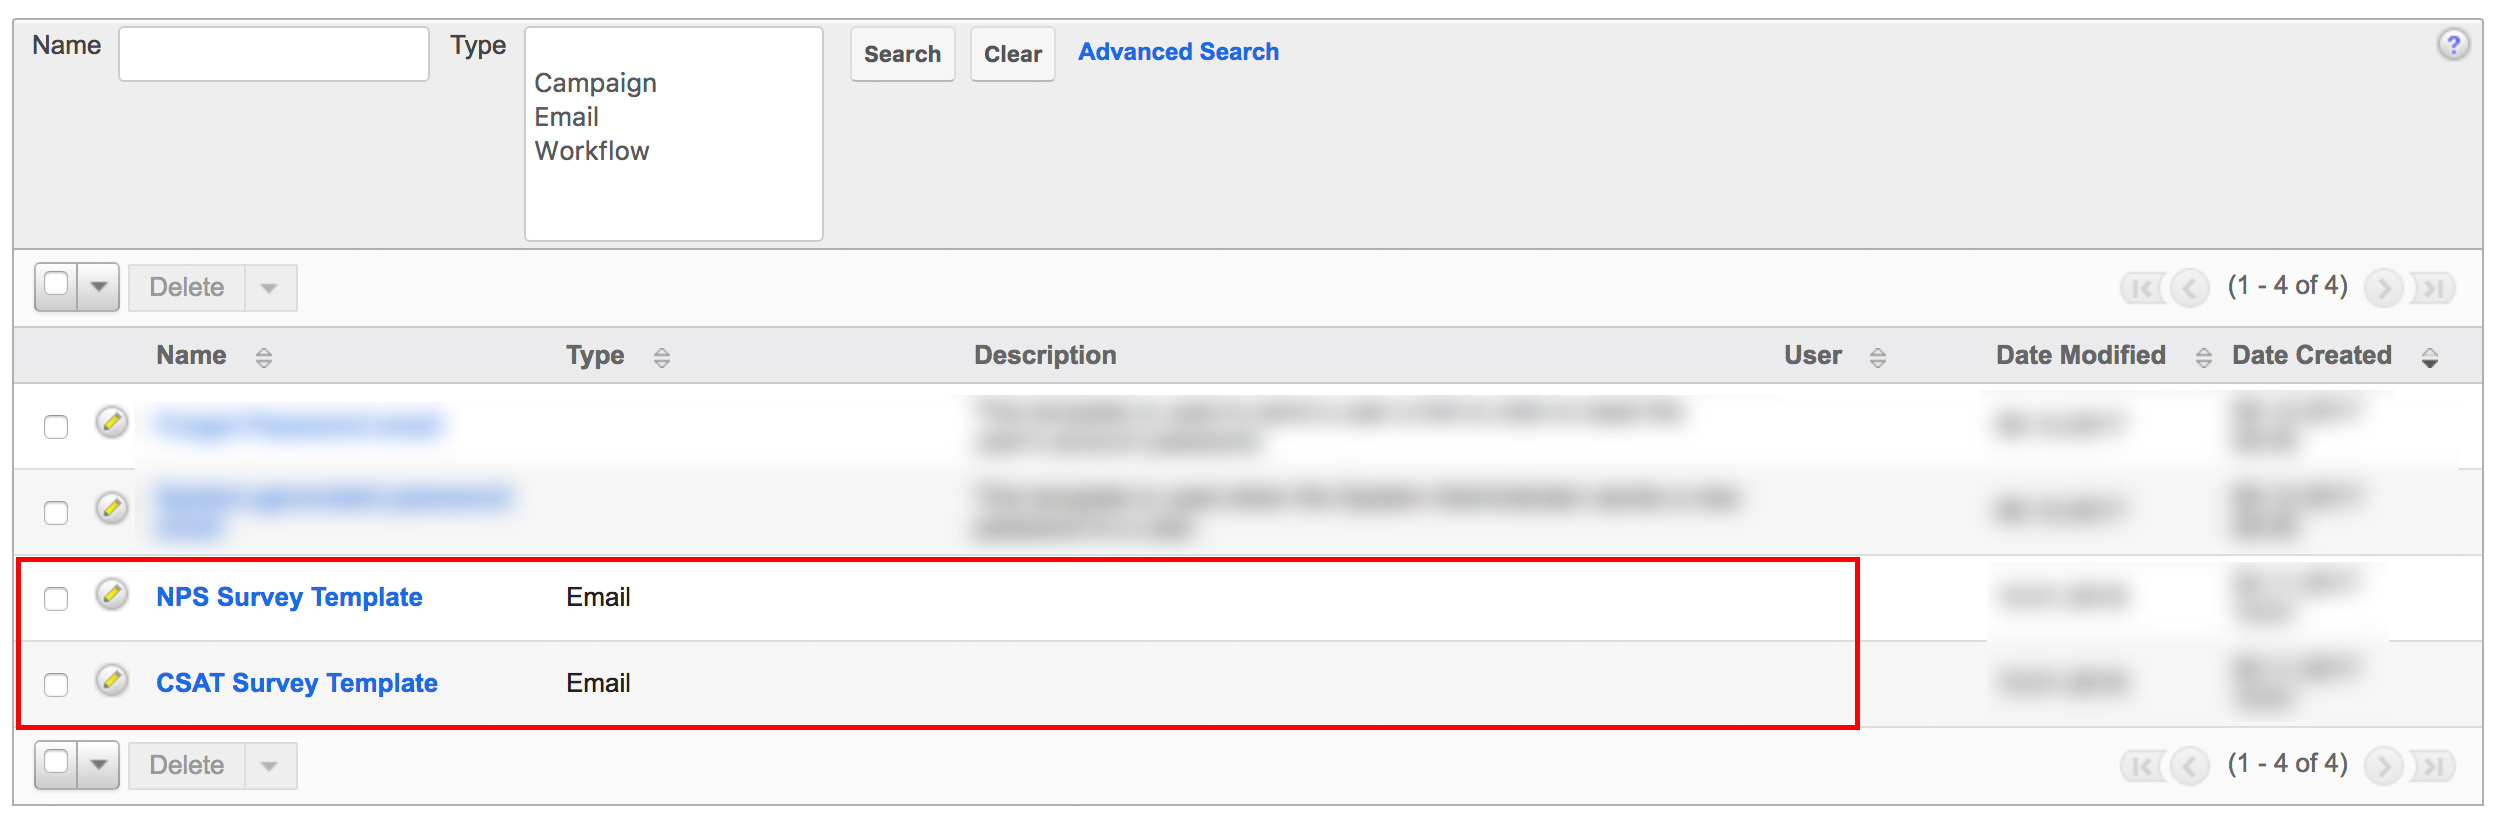2500x840 pixels.
Task: Edit the NPS Survey Template via pencil icon
Action: coord(112,594)
